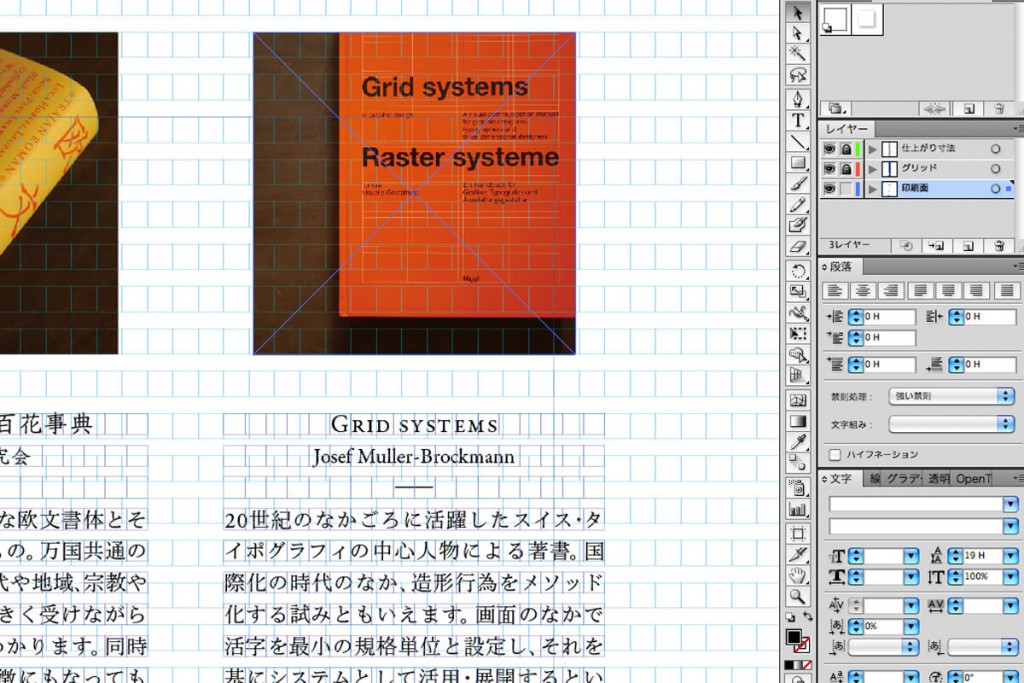Select the Eyedropper tool

[x=797, y=443]
